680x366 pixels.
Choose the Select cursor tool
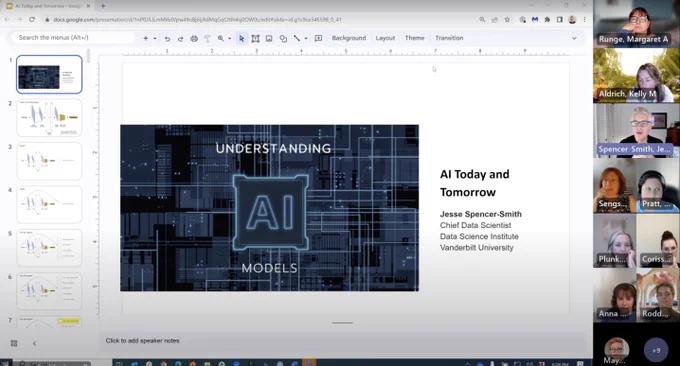click(x=242, y=39)
